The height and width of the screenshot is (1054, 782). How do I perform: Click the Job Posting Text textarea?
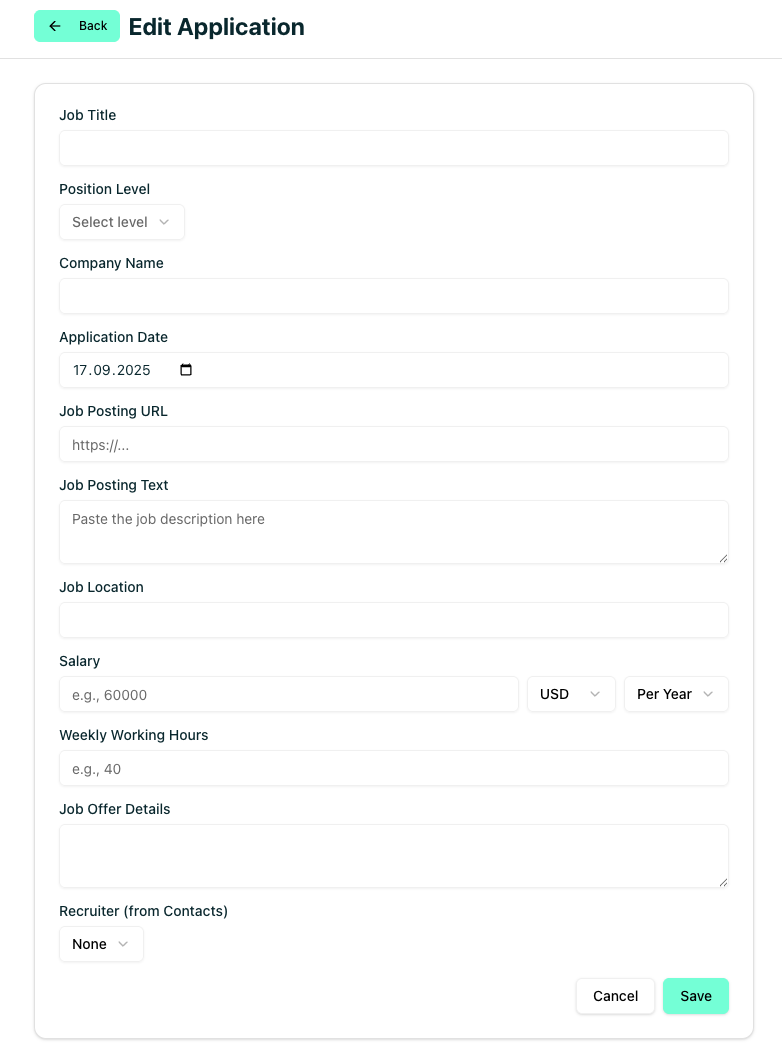(x=393, y=531)
